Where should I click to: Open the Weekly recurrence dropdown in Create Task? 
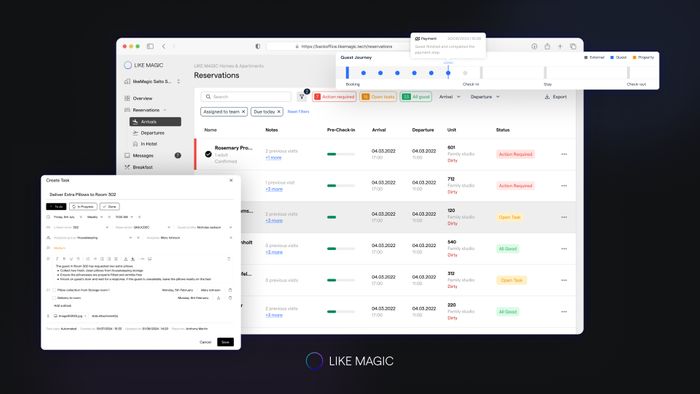[95, 217]
